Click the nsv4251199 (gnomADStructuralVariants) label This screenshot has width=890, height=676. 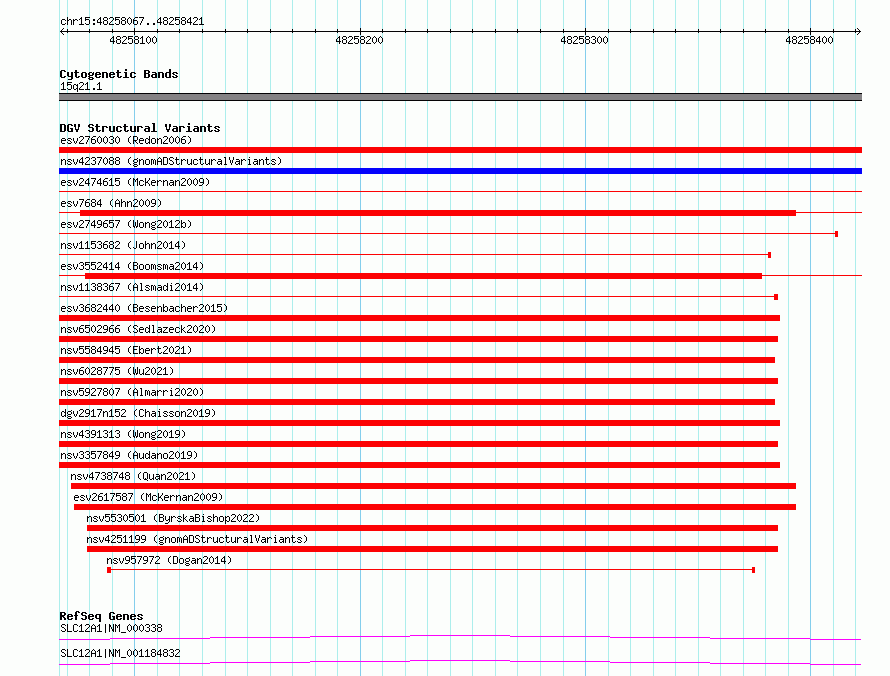197,539
